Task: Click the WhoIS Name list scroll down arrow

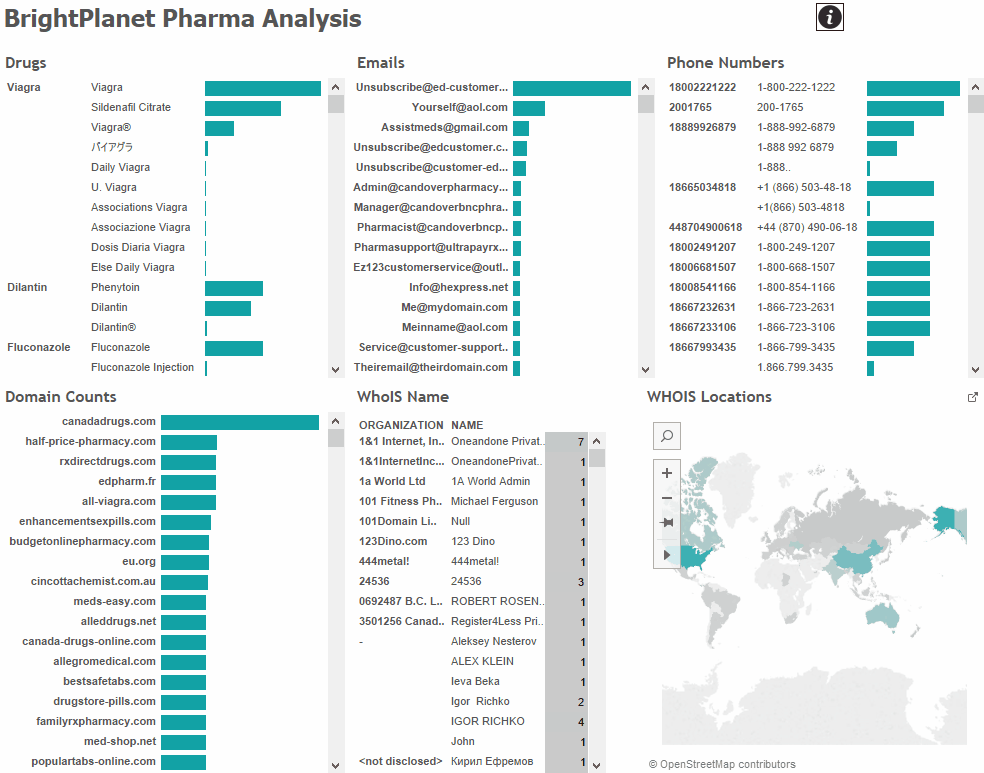Action: (x=597, y=765)
